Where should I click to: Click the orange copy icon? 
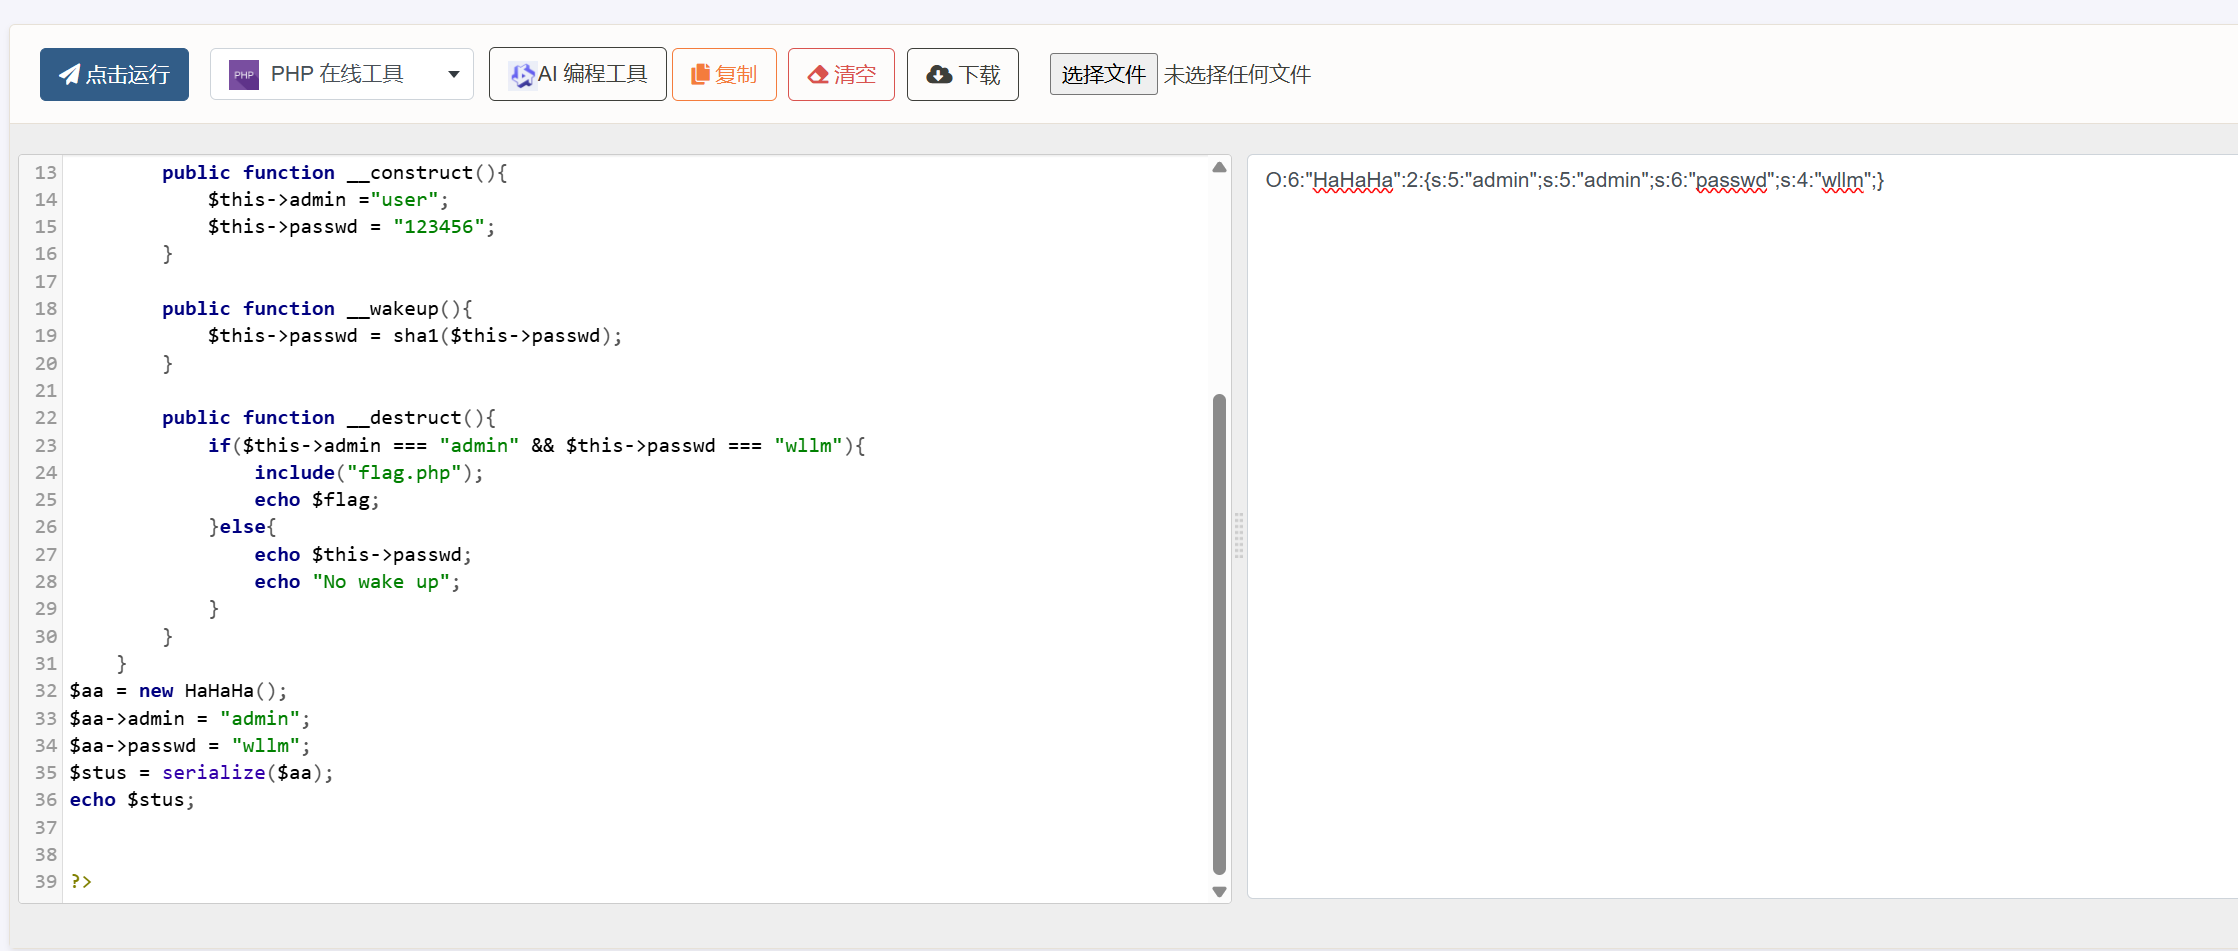click(x=700, y=74)
